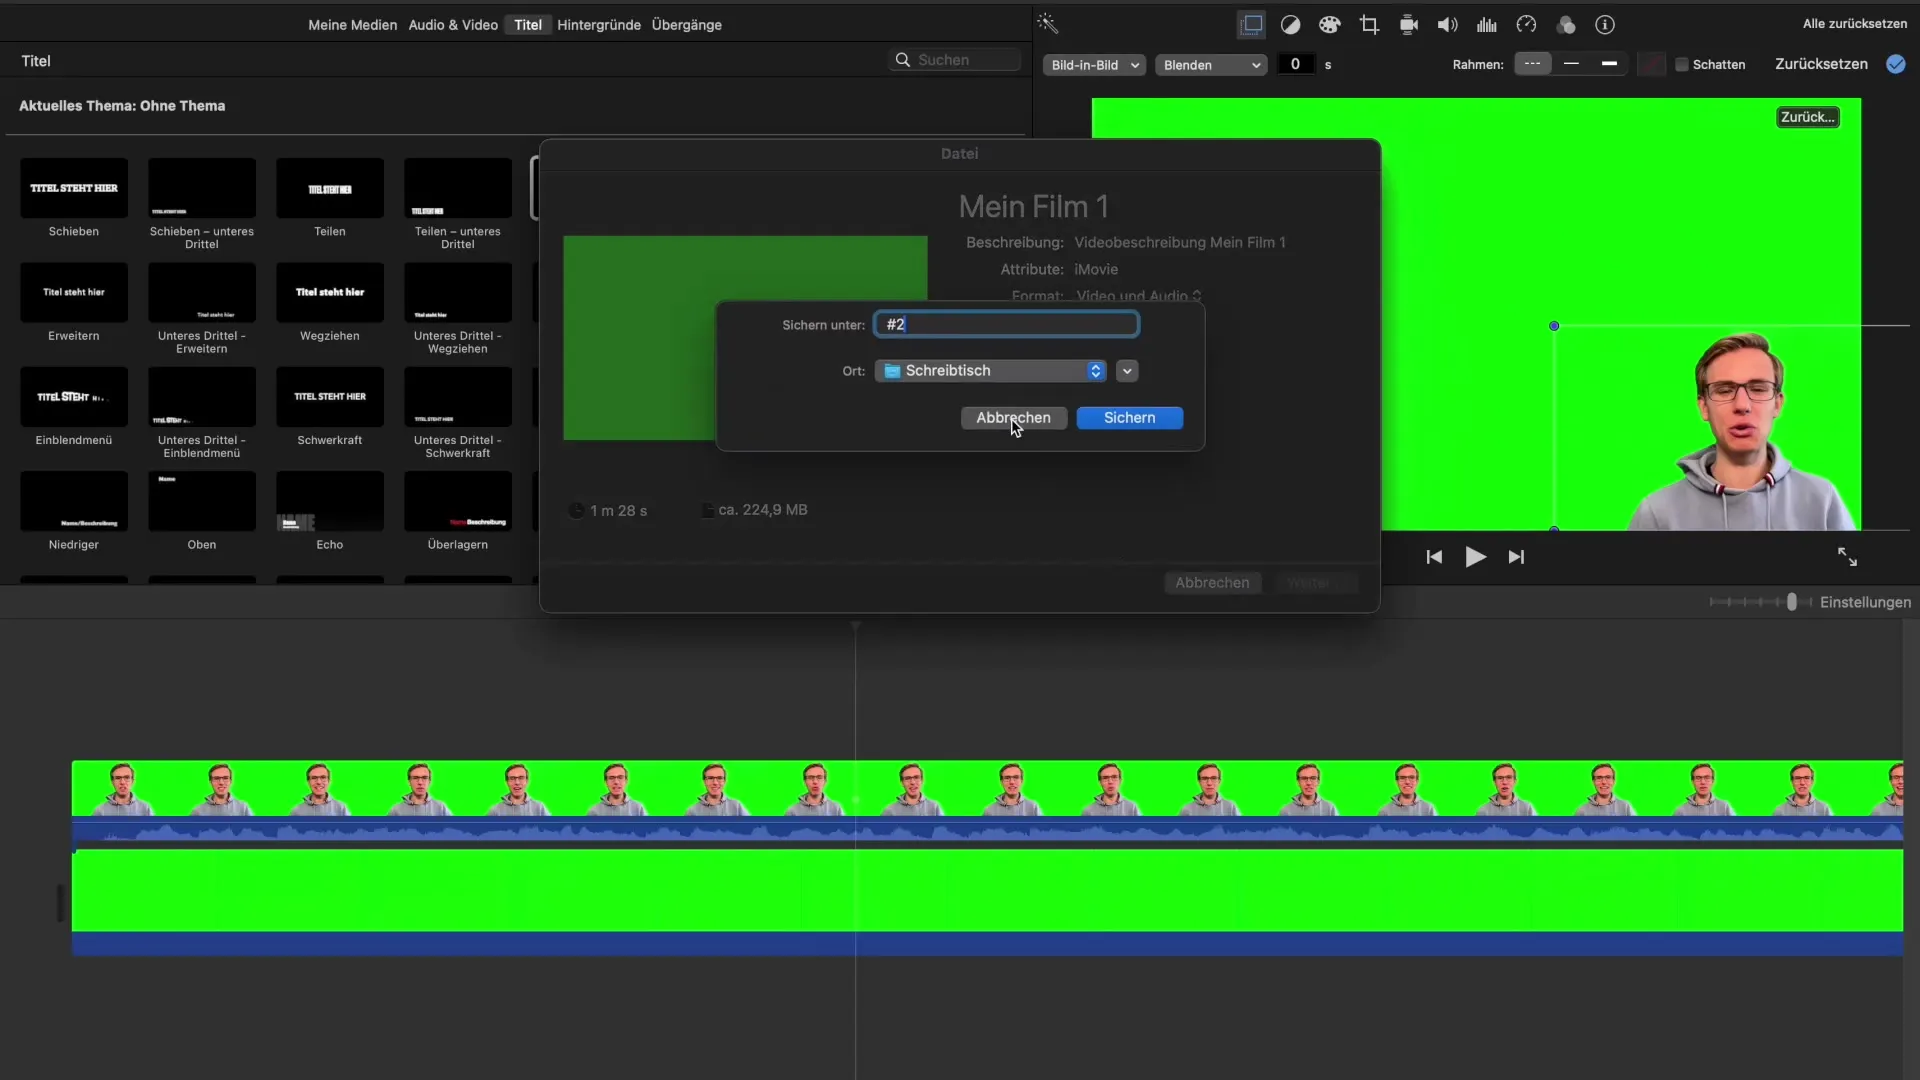Play the video in viewer
Viewport: 1920px width, 1080px height.
pyautogui.click(x=1475, y=557)
